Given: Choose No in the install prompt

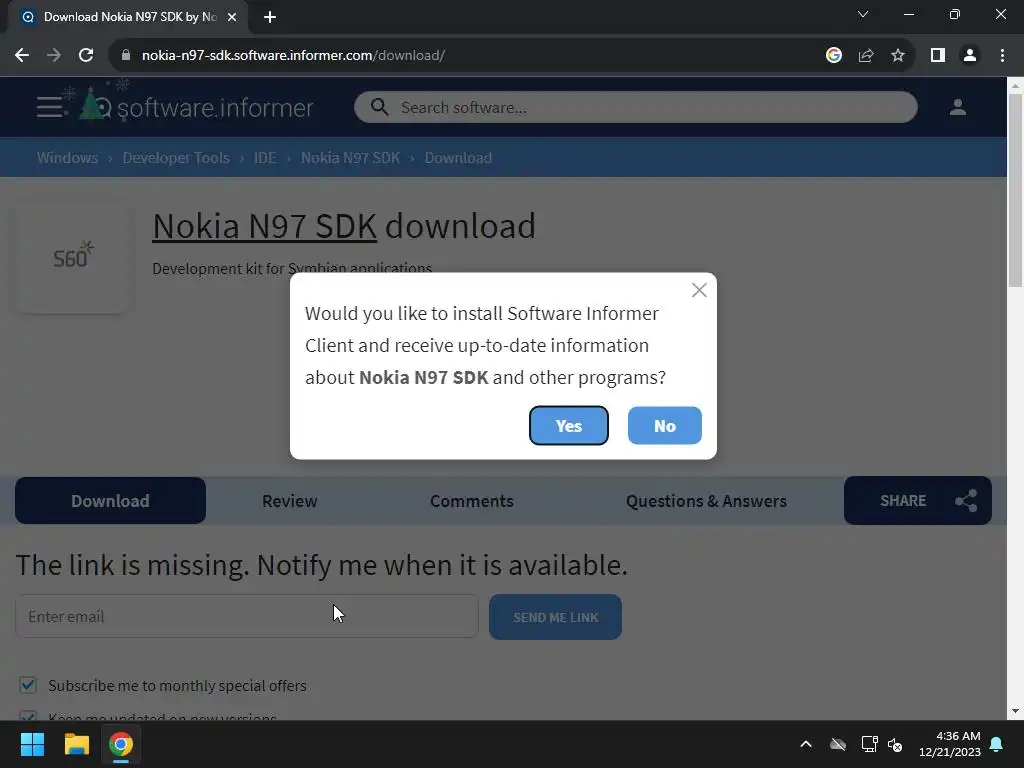Looking at the screenshot, I should pyautogui.click(x=664, y=425).
